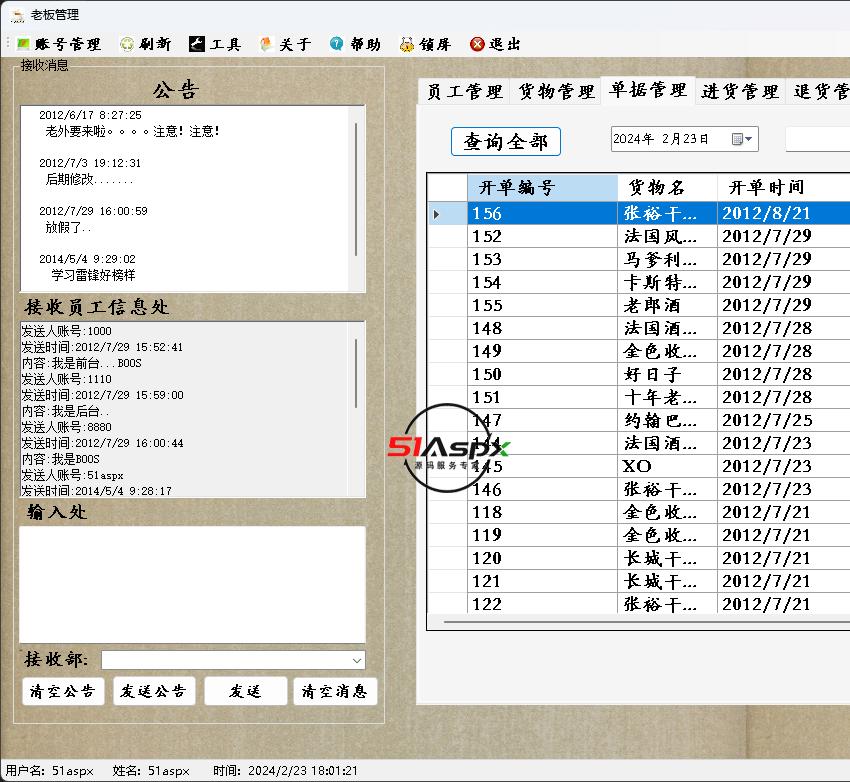Viewport: 850px width, 782px height.
Task: Click the 关于 about icon
Action: click(x=267, y=44)
